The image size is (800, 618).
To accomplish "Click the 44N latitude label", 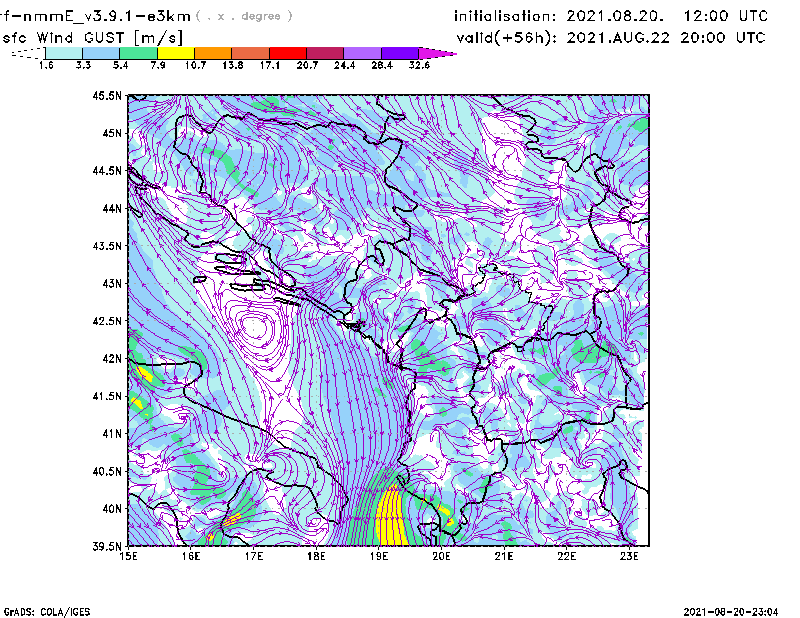I will click(x=112, y=208).
